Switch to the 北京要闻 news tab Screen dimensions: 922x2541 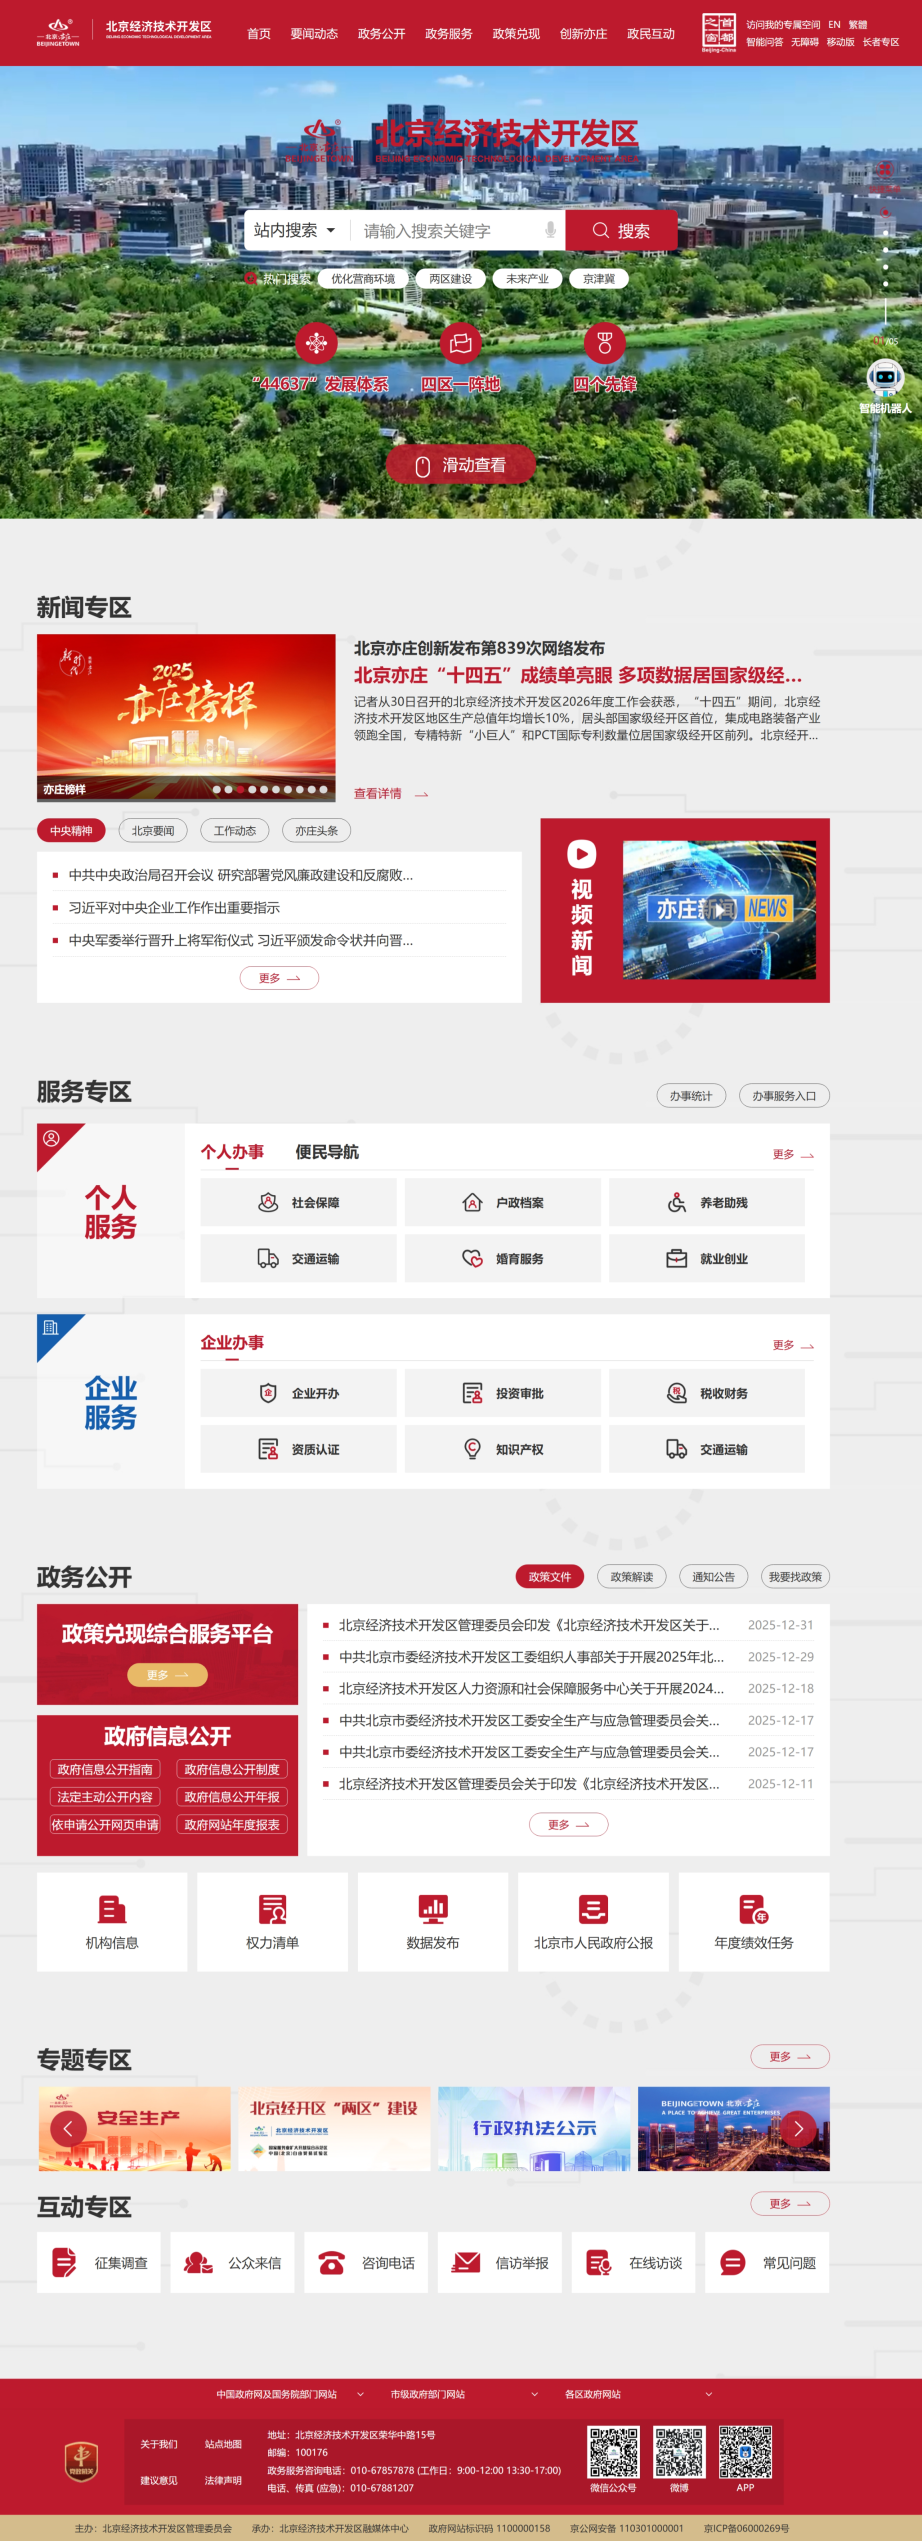point(153,830)
